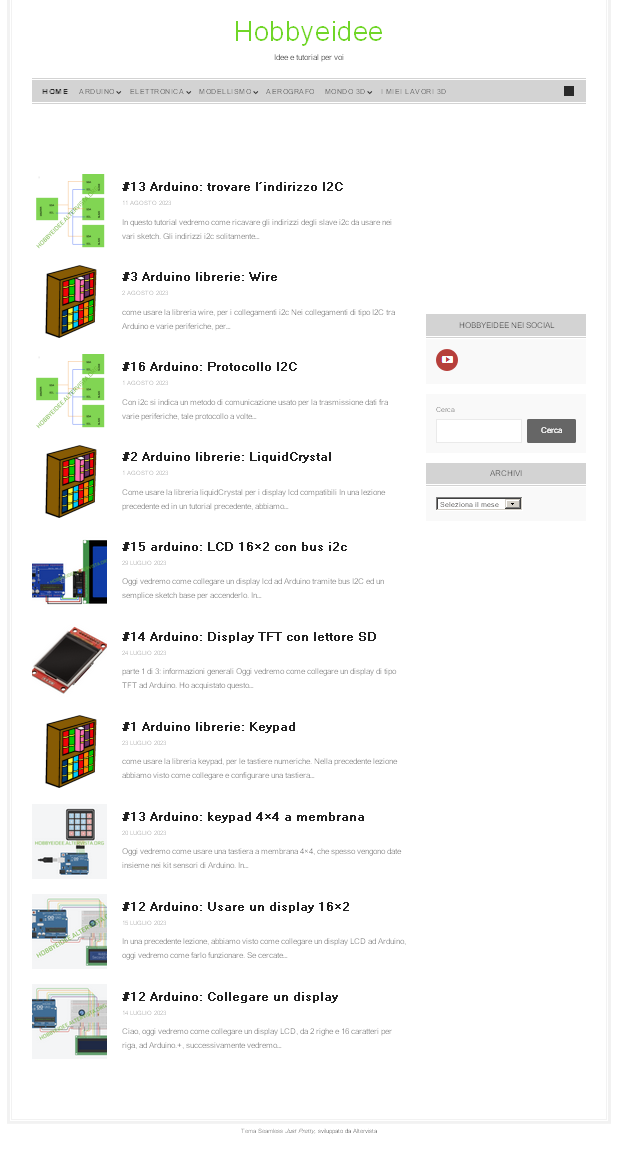Expand the Elettronica menu dropdown
The width and height of the screenshot is (618, 1150).
160,92
